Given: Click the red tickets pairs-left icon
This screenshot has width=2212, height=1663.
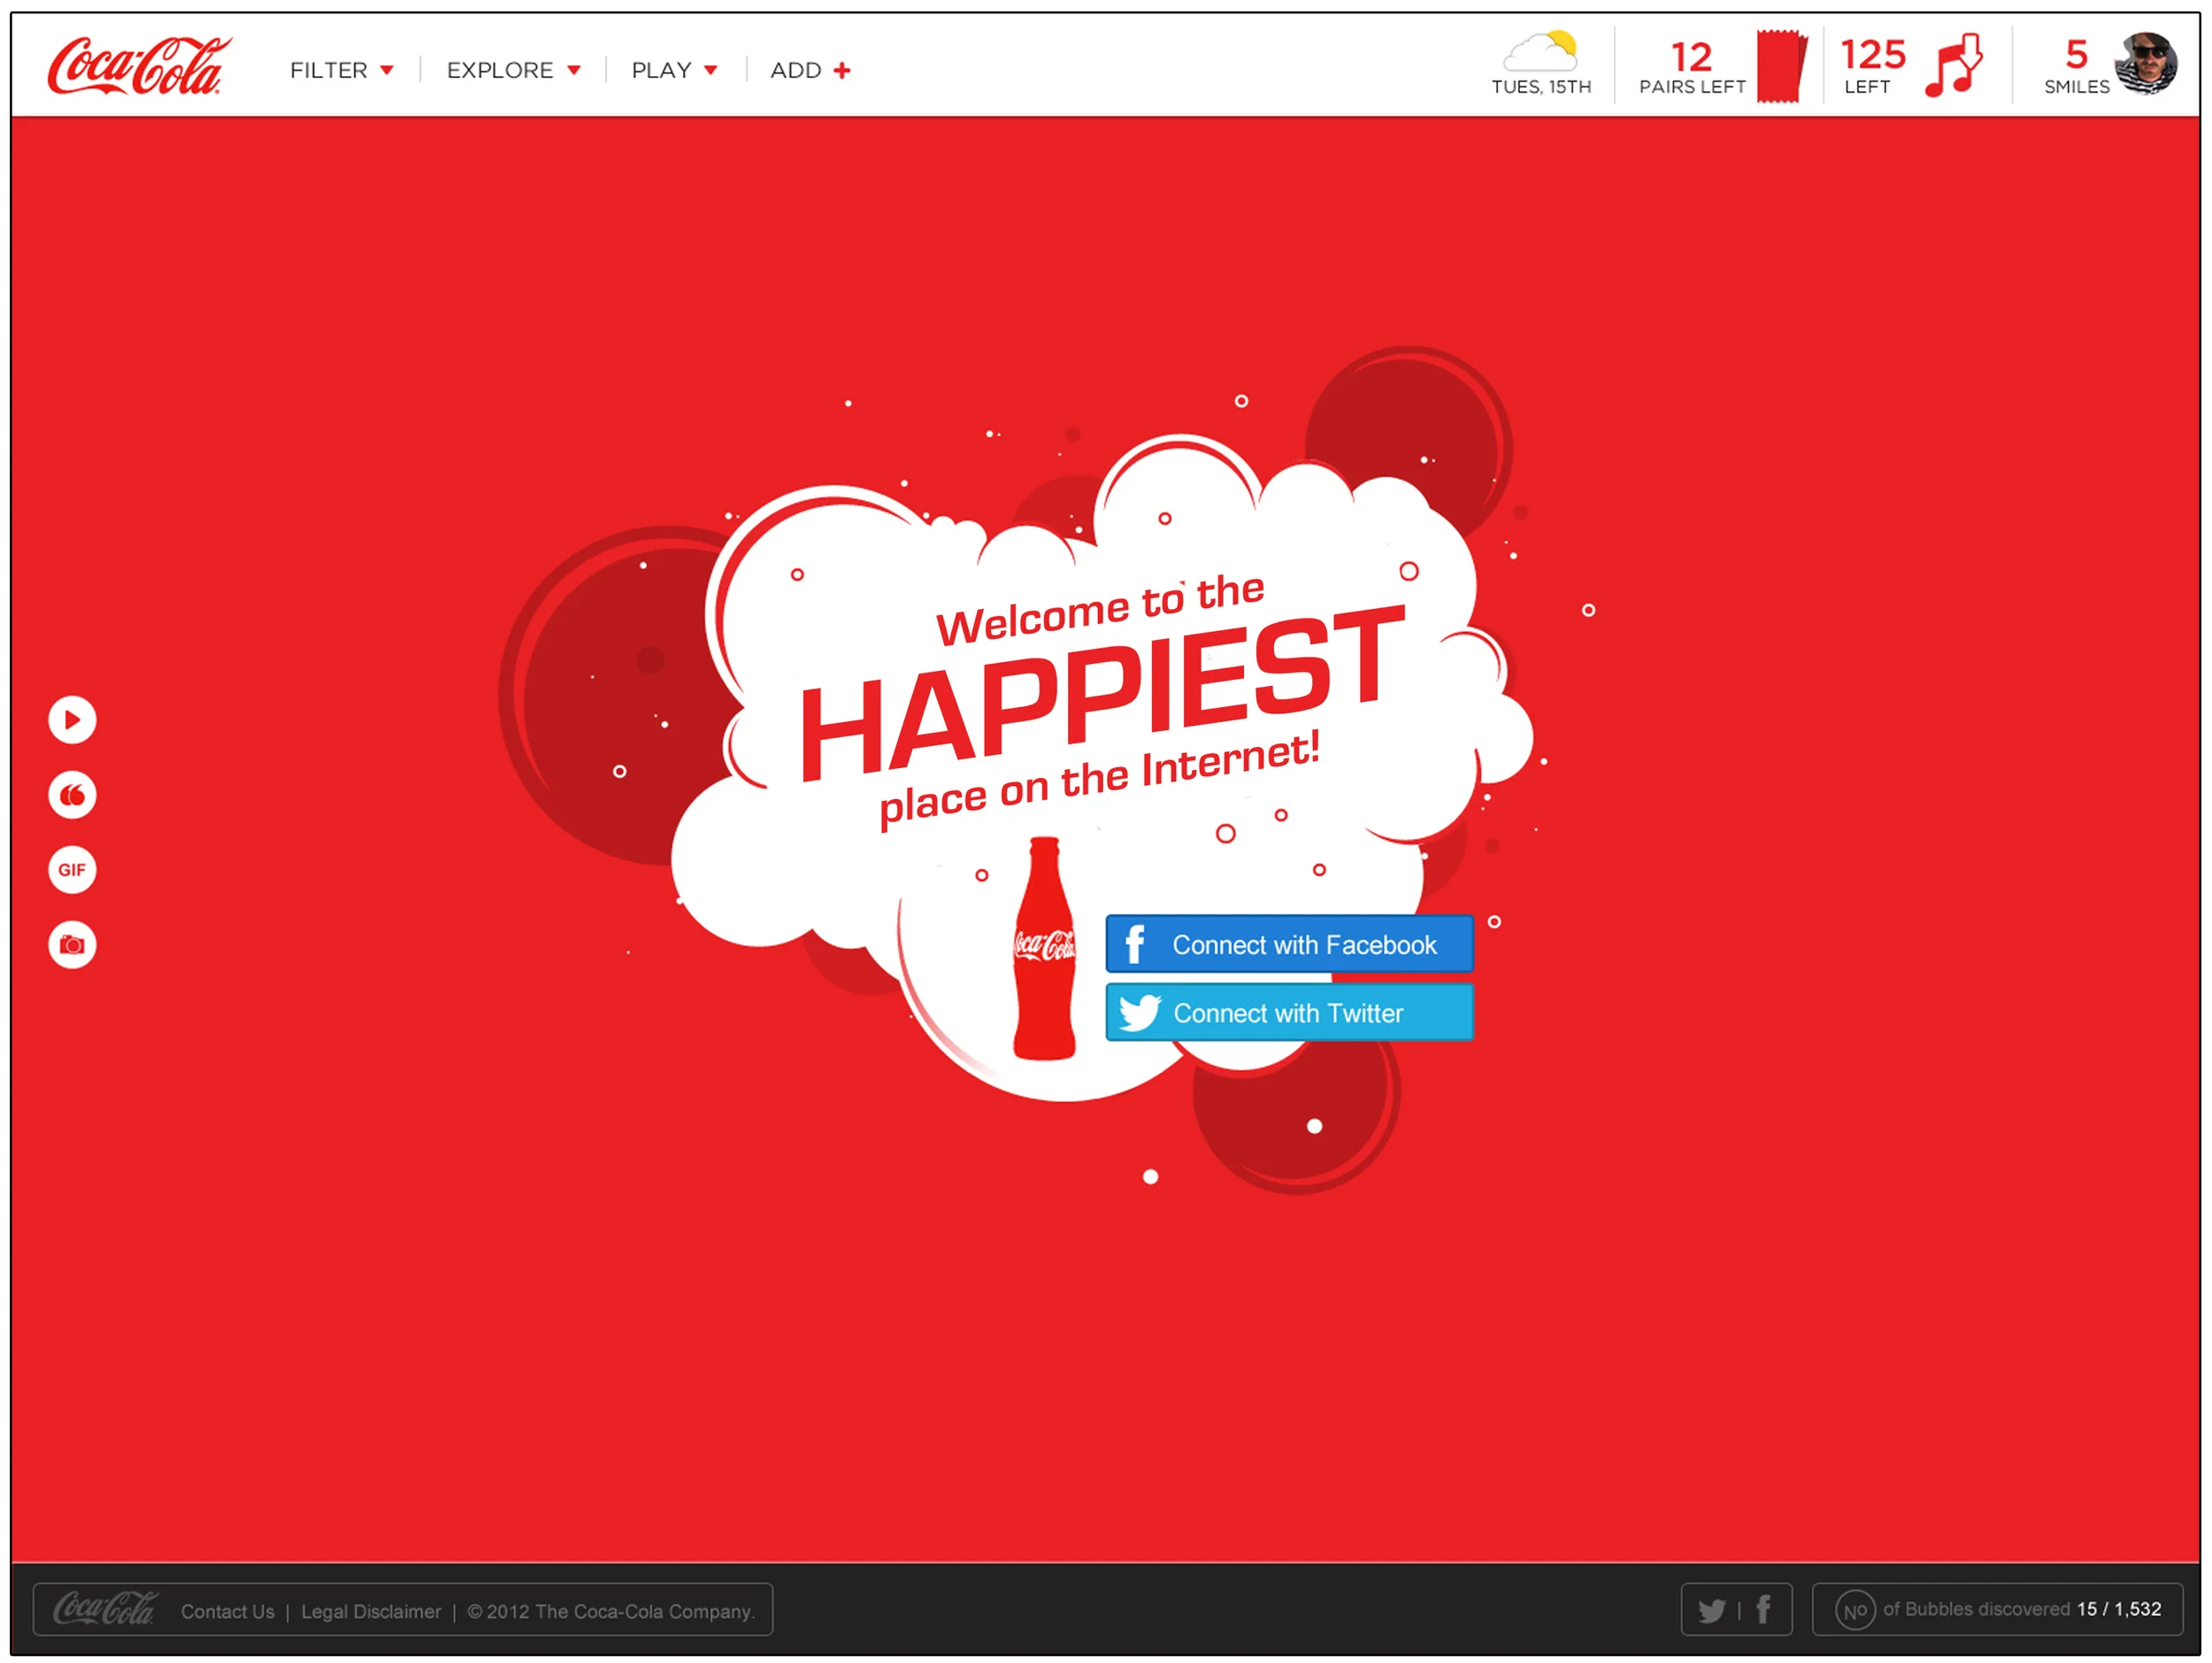Looking at the screenshot, I should point(1781,66).
